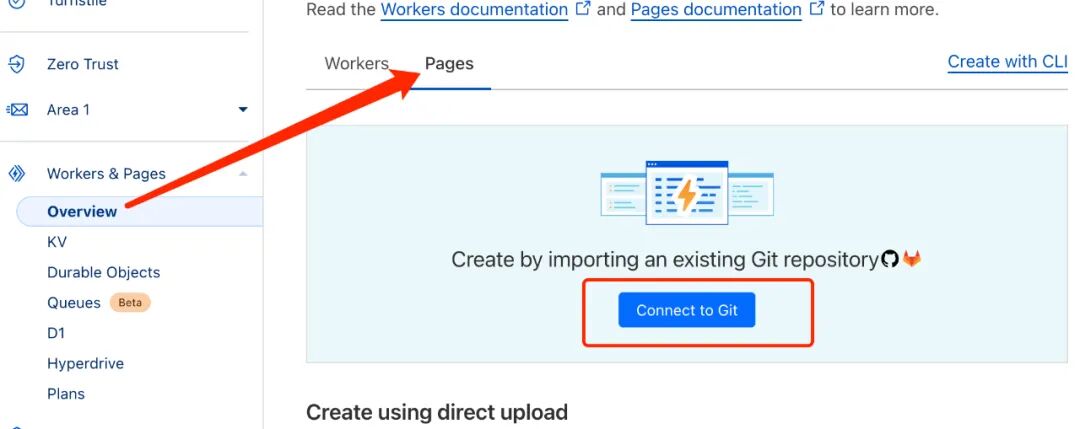
Task: Open Hyperdrive in the sidebar
Action: coord(85,363)
